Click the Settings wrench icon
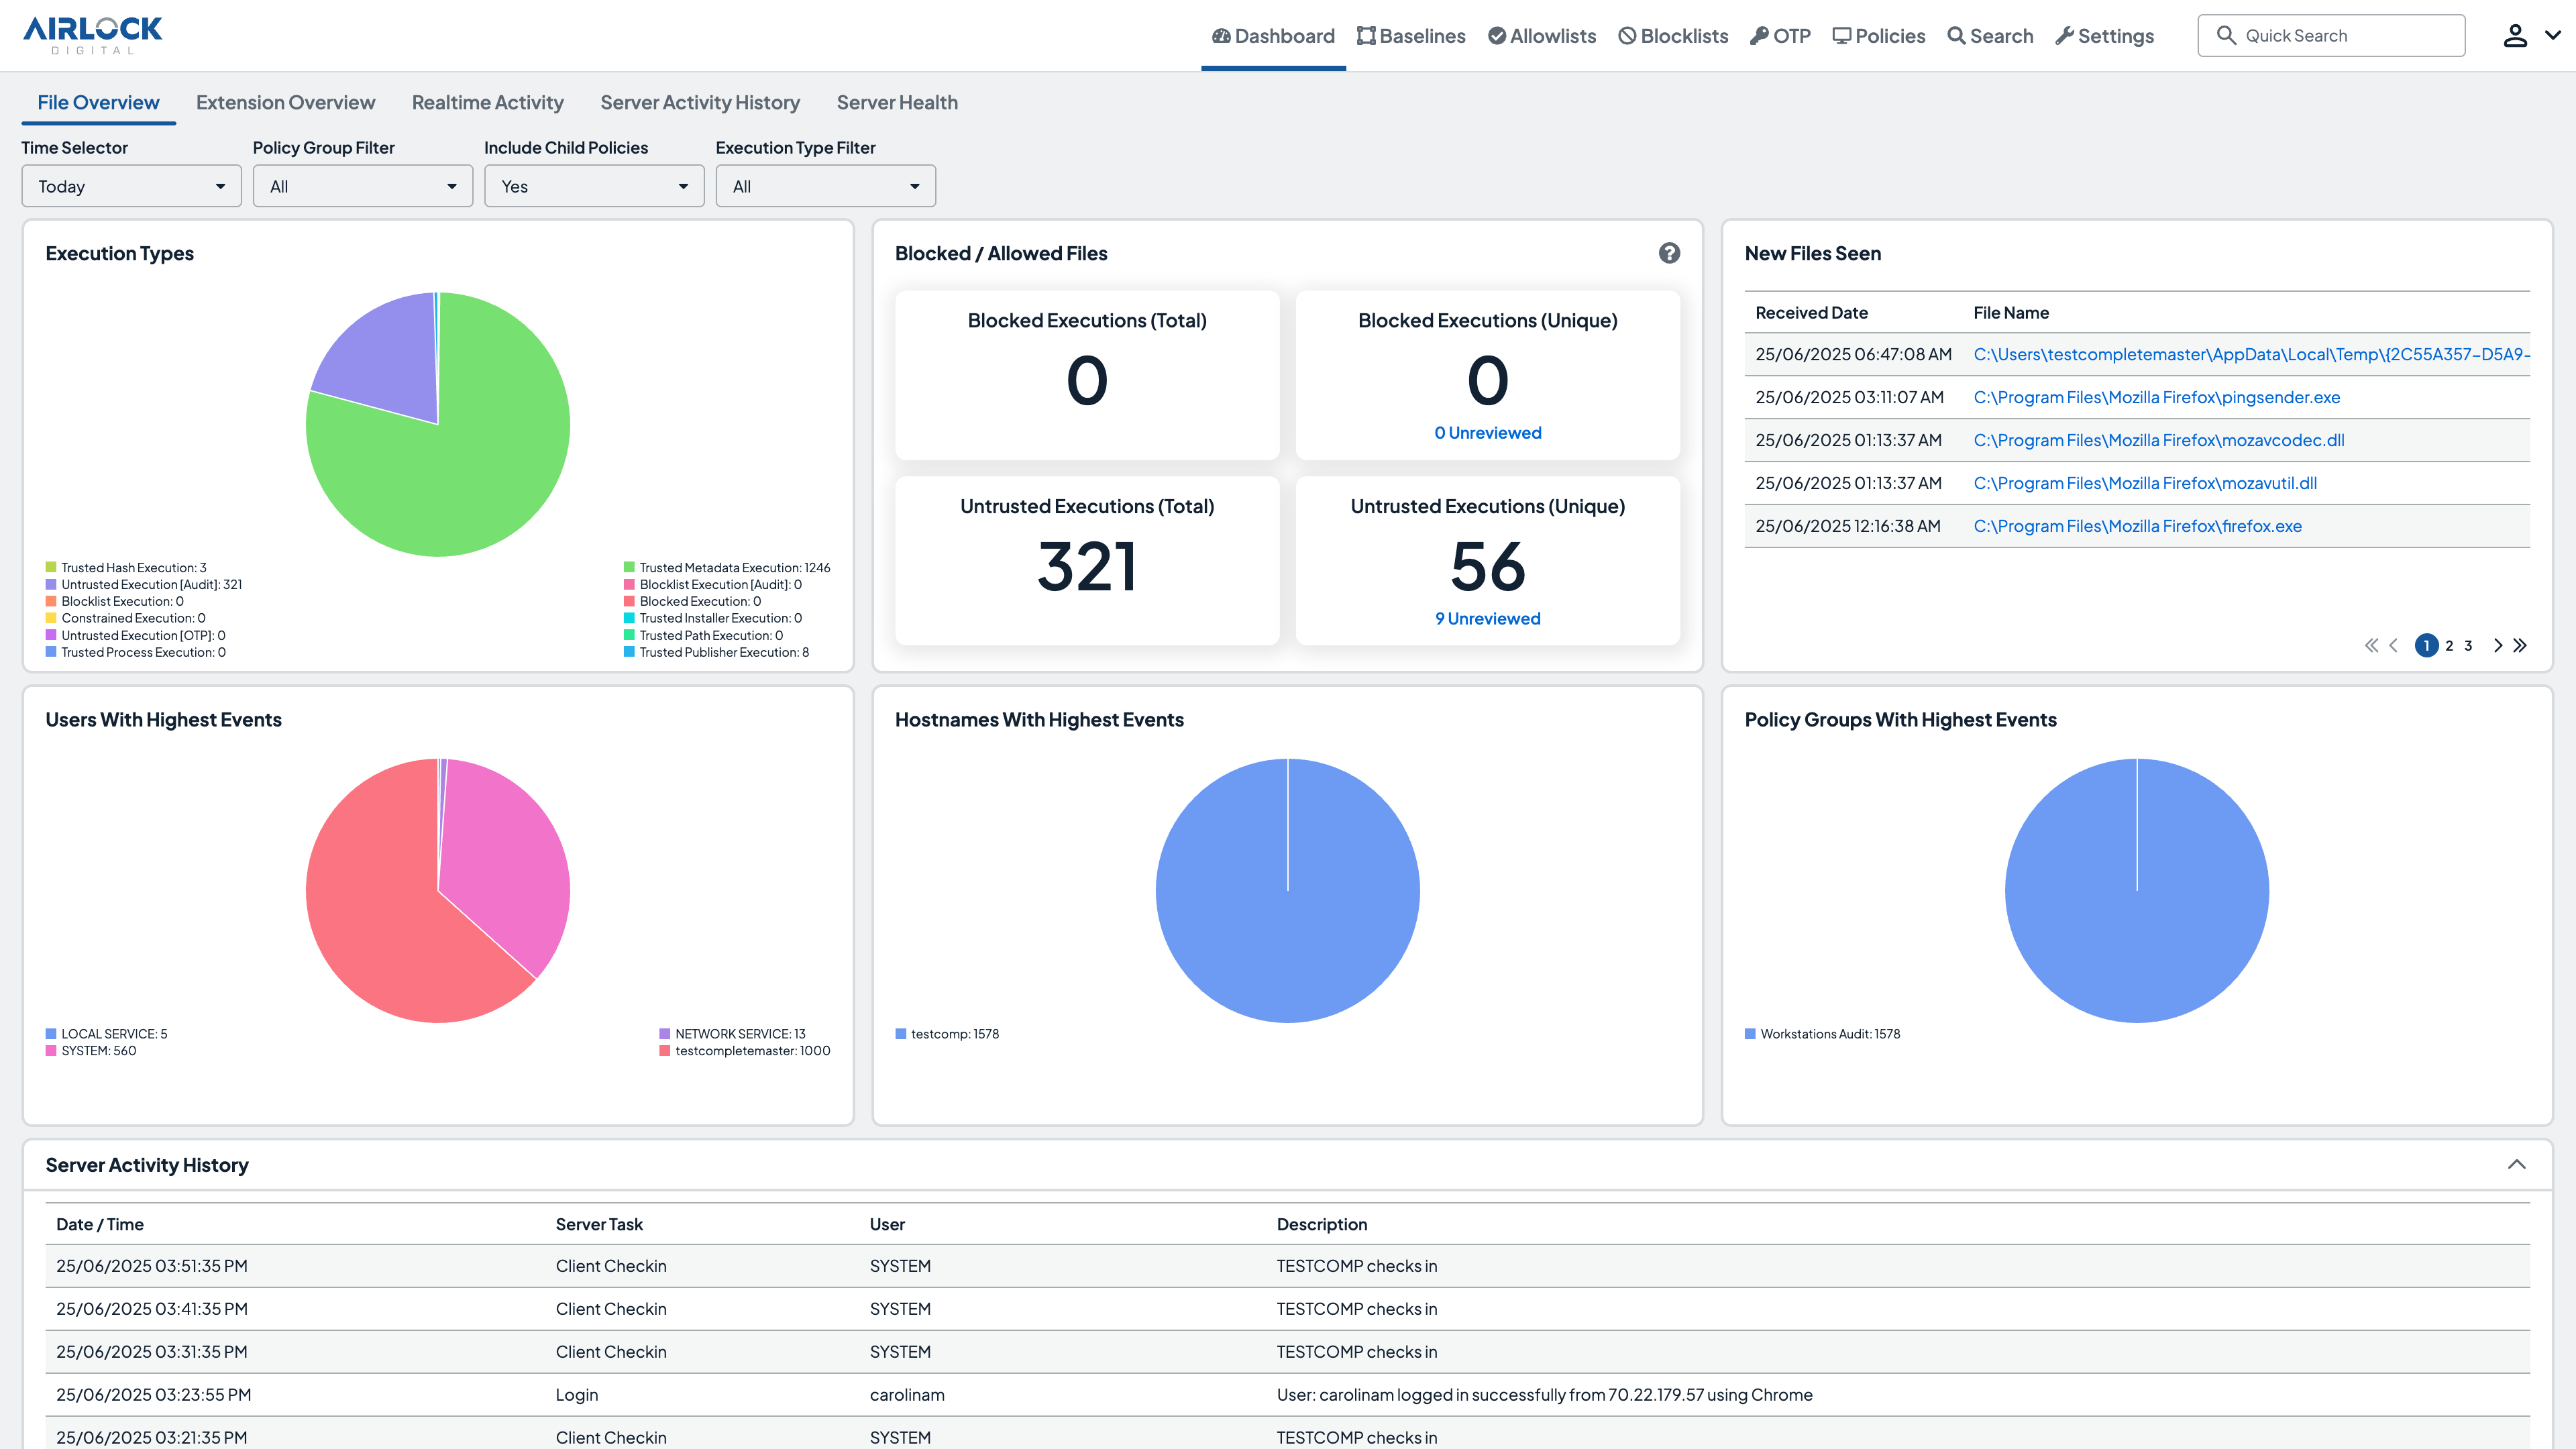Screen dimensions: 2576x1449 point(2064,36)
